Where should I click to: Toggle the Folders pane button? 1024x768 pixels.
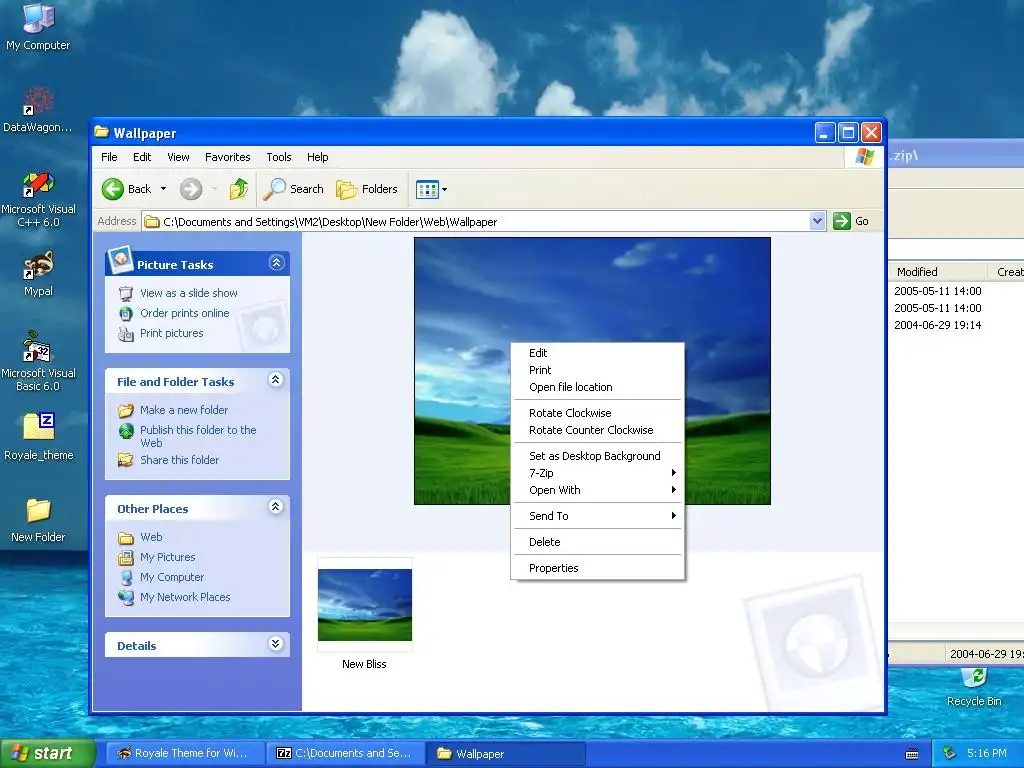pos(366,189)
